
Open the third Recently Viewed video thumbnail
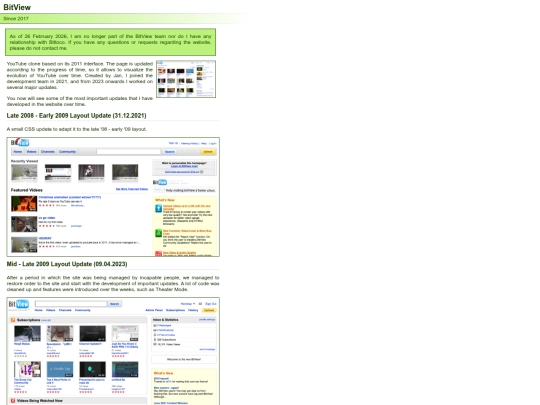(x=91, y=172)
